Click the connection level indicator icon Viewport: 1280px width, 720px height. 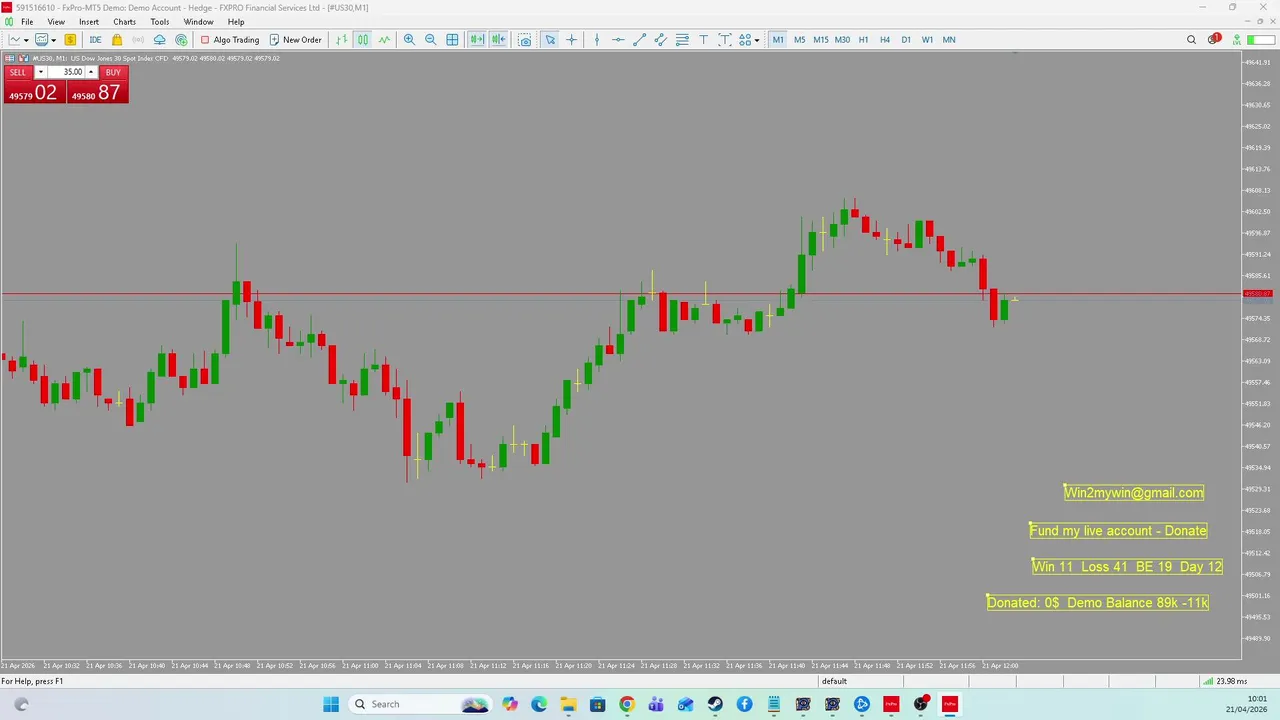click(x=1237, y=40)
